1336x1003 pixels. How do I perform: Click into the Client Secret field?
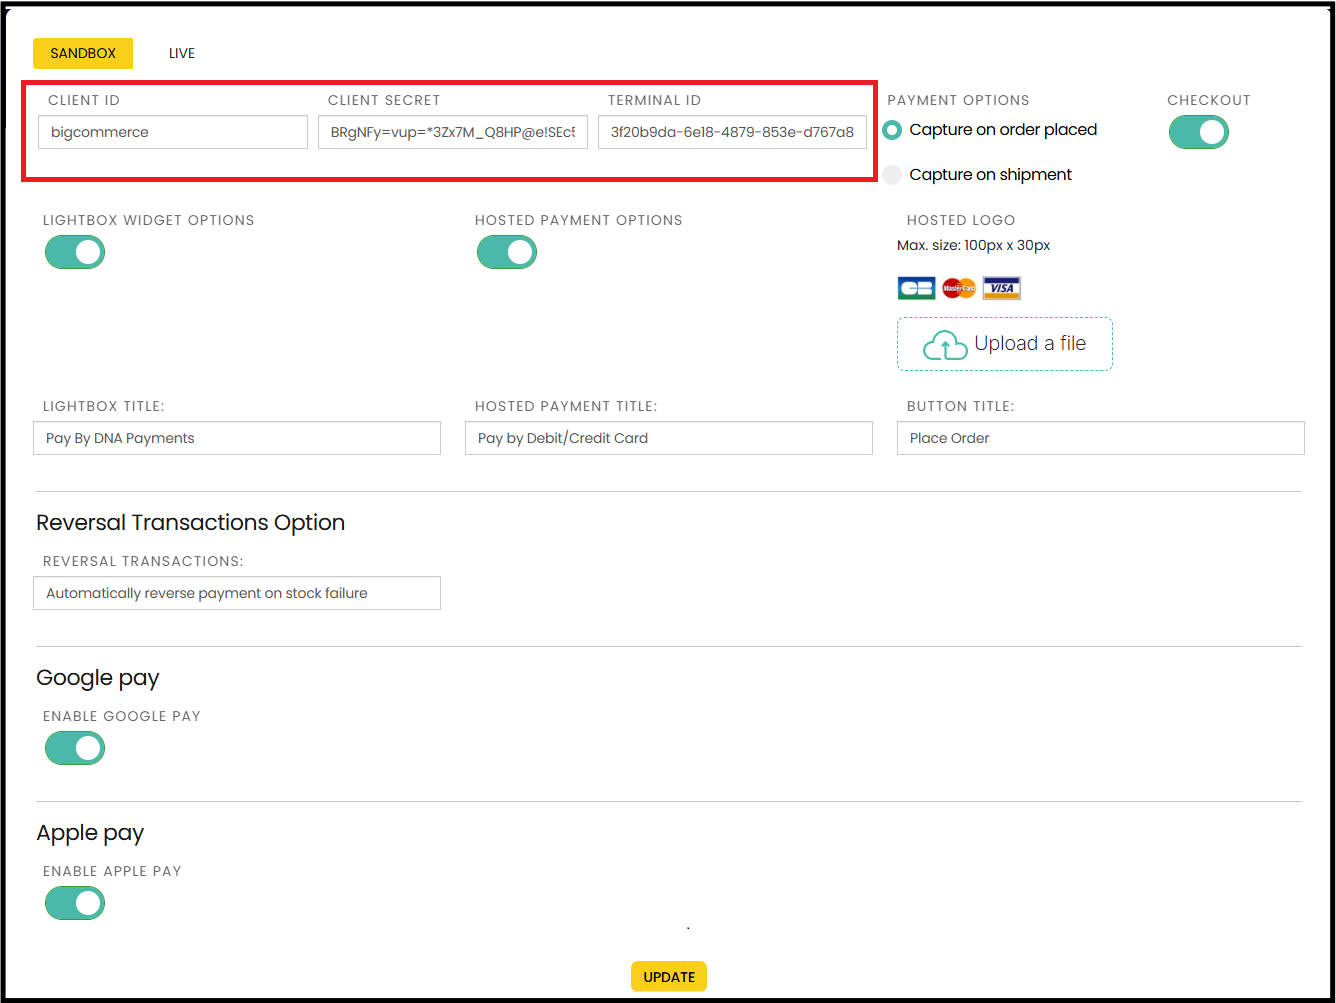coord(453,132)
